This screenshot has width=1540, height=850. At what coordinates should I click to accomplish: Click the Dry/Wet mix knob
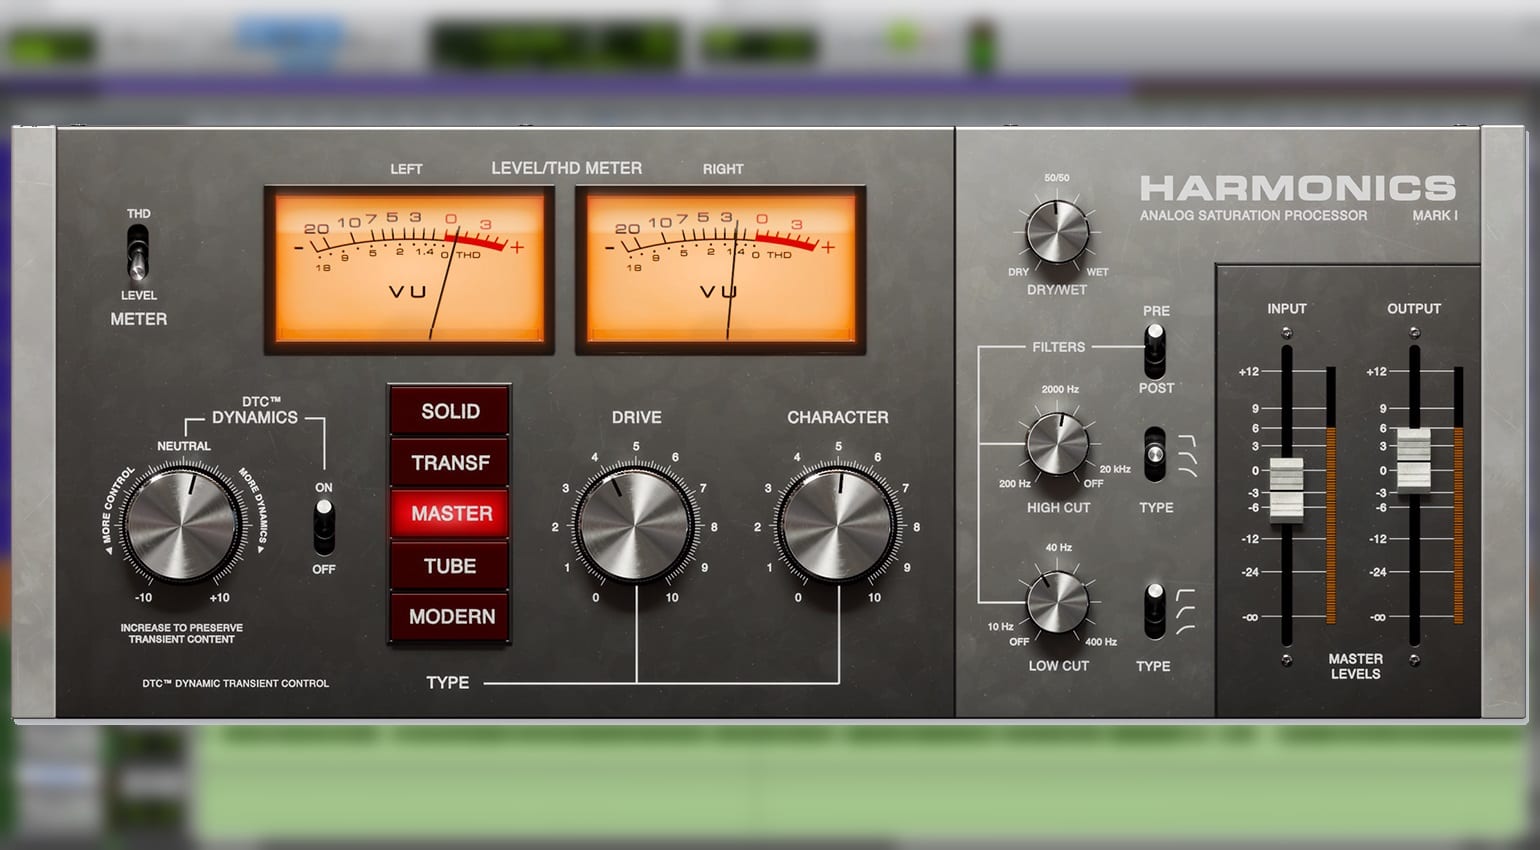tap(1057, 231)
